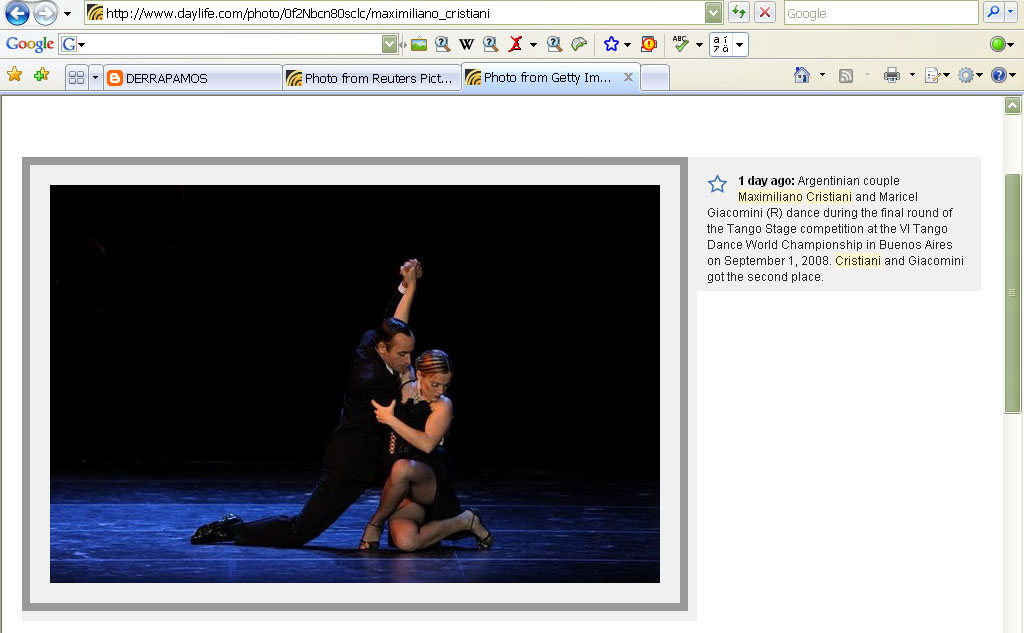Viewport: 1024px width, 633px height.
Task: Open the Page menu icon
Action: 933,76
